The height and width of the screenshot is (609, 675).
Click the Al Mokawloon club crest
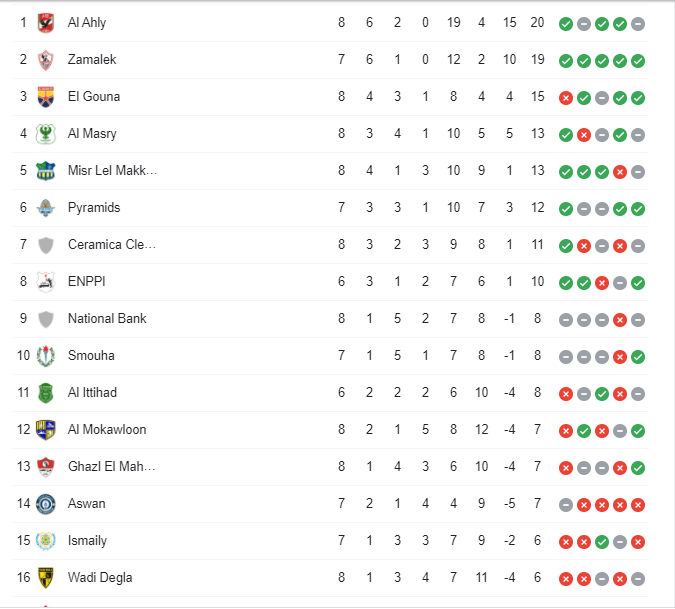tap(45, 430)
